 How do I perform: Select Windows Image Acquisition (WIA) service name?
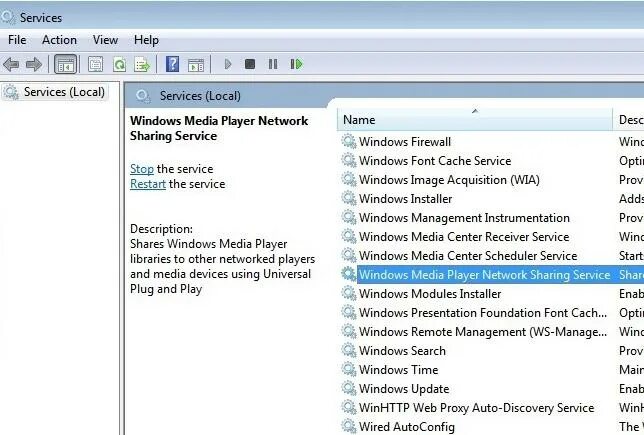(449, 180)
